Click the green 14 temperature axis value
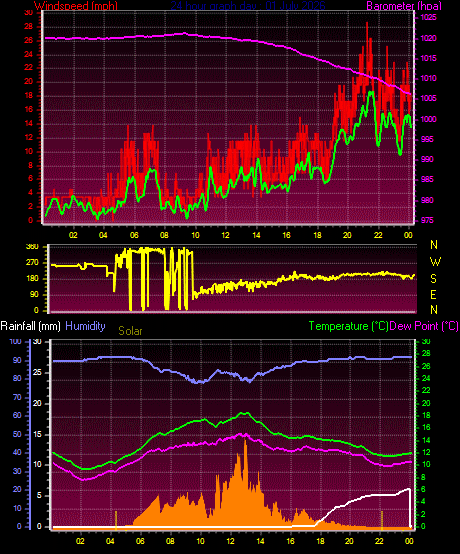 point(426,441)
